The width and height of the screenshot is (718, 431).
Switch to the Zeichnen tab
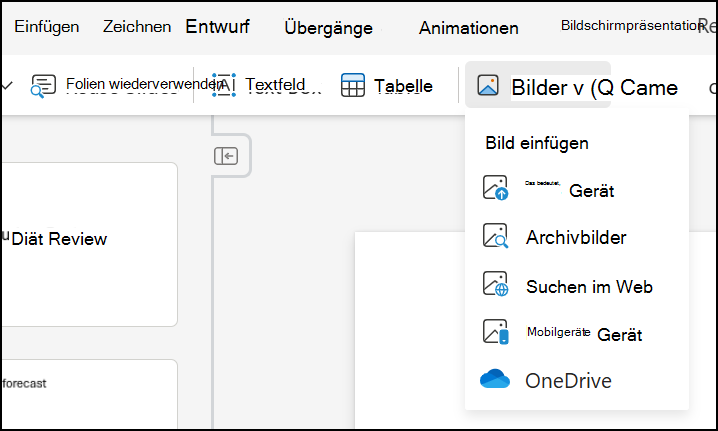click(x=137, y=27)
